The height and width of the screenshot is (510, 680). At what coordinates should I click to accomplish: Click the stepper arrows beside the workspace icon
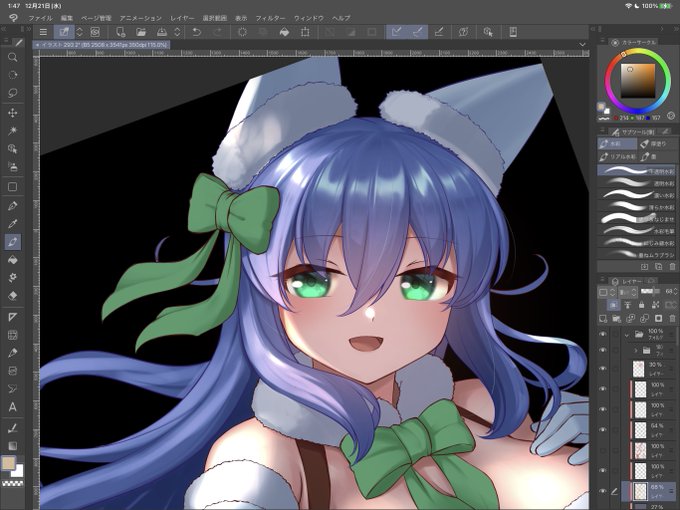click(79, 32)
